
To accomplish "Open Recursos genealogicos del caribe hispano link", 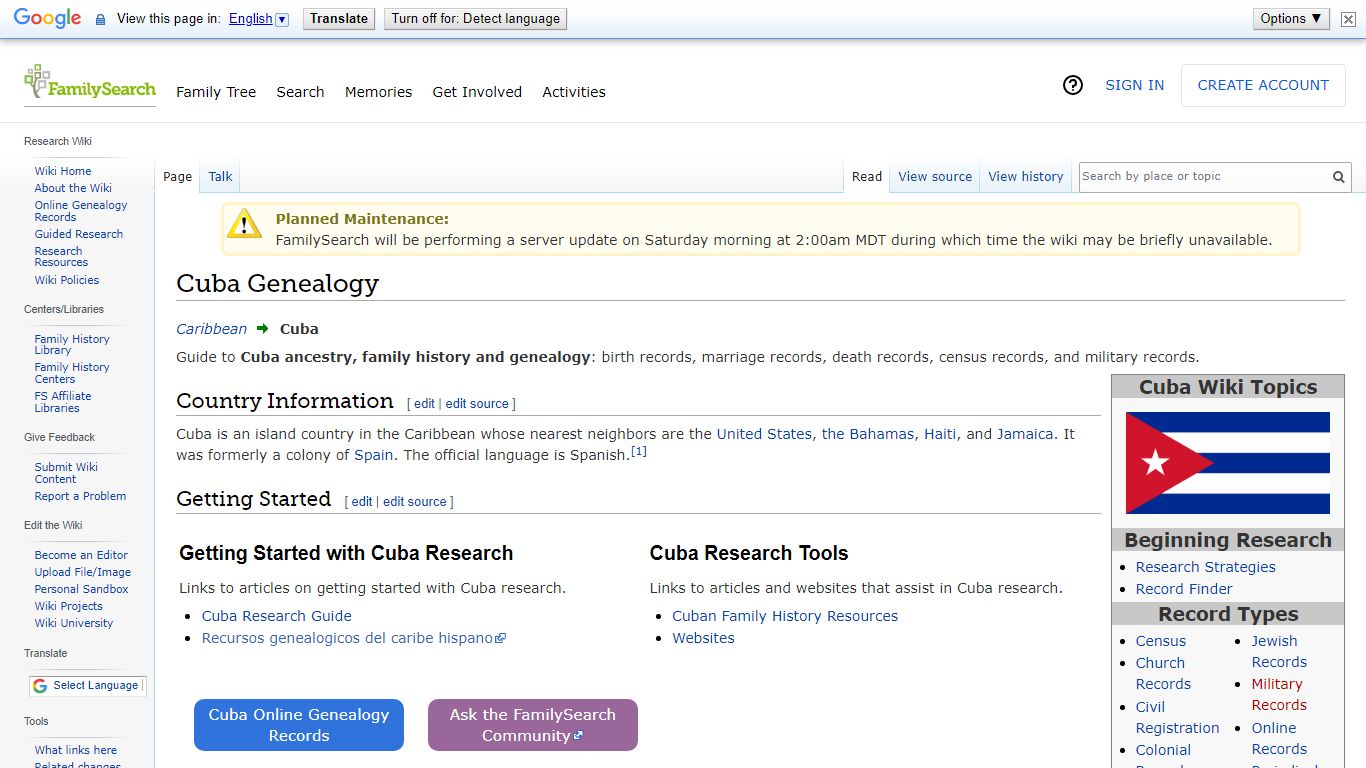I will [354, 638].
